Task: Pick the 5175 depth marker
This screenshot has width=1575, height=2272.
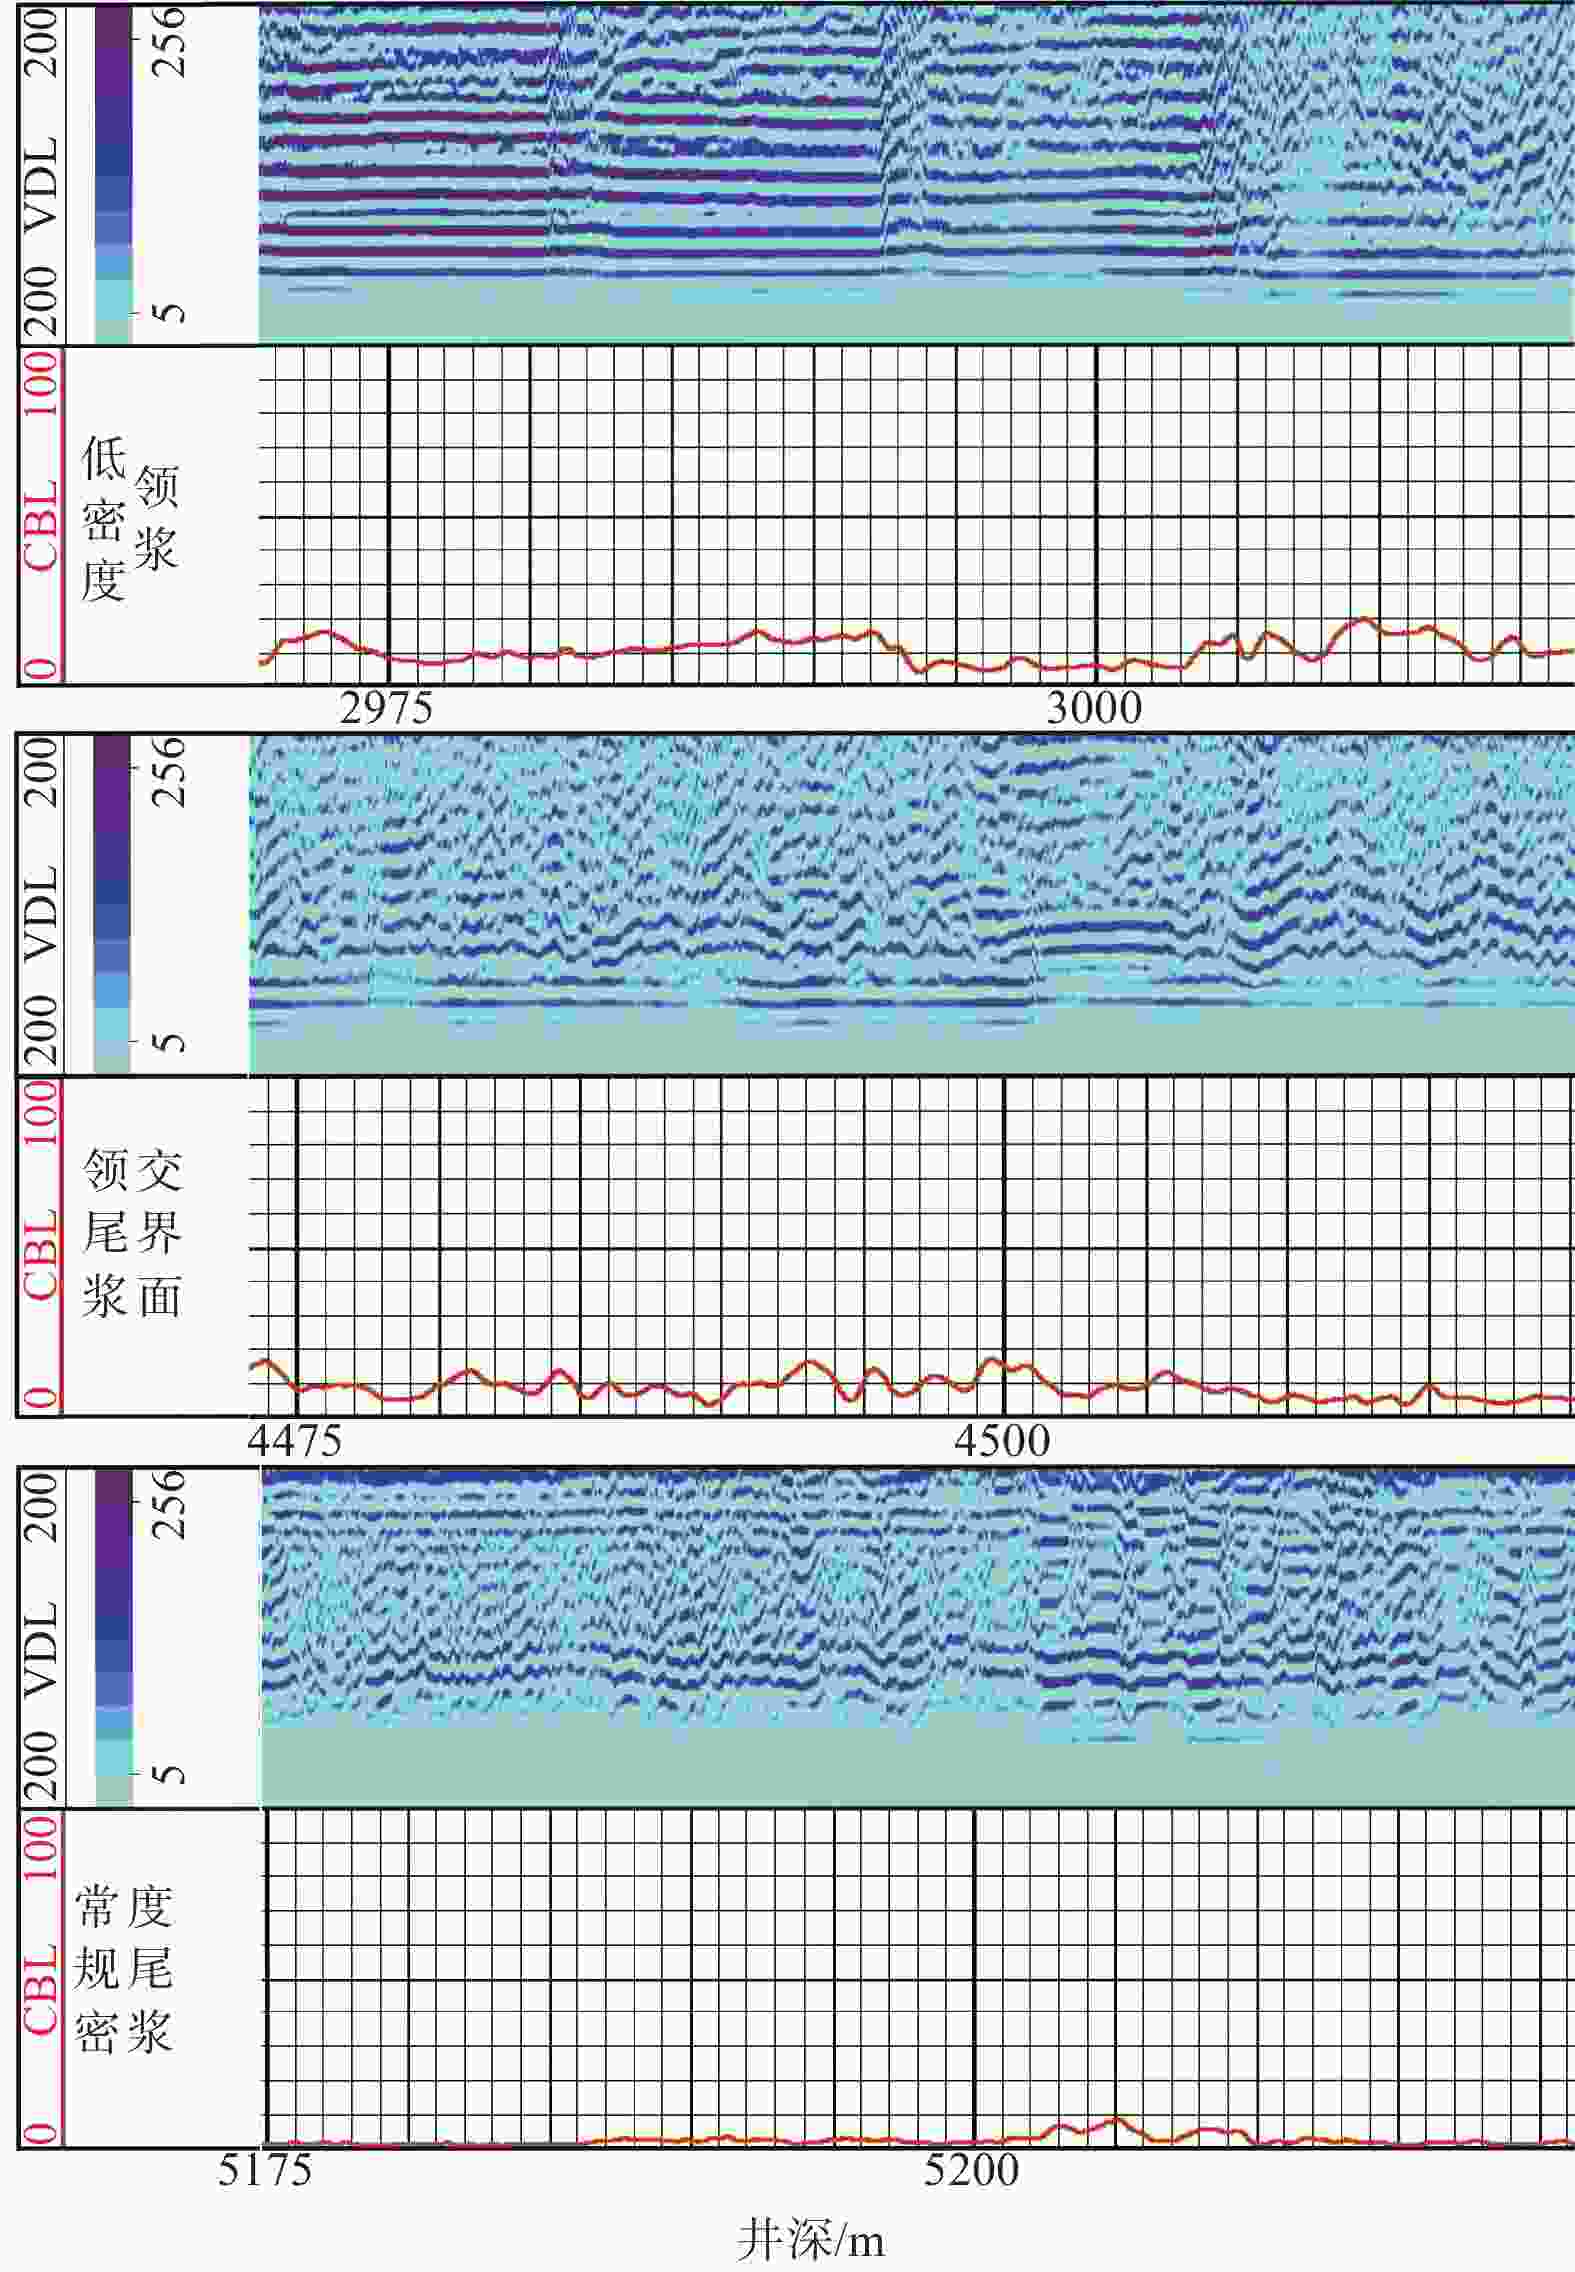Action: 265,2170
